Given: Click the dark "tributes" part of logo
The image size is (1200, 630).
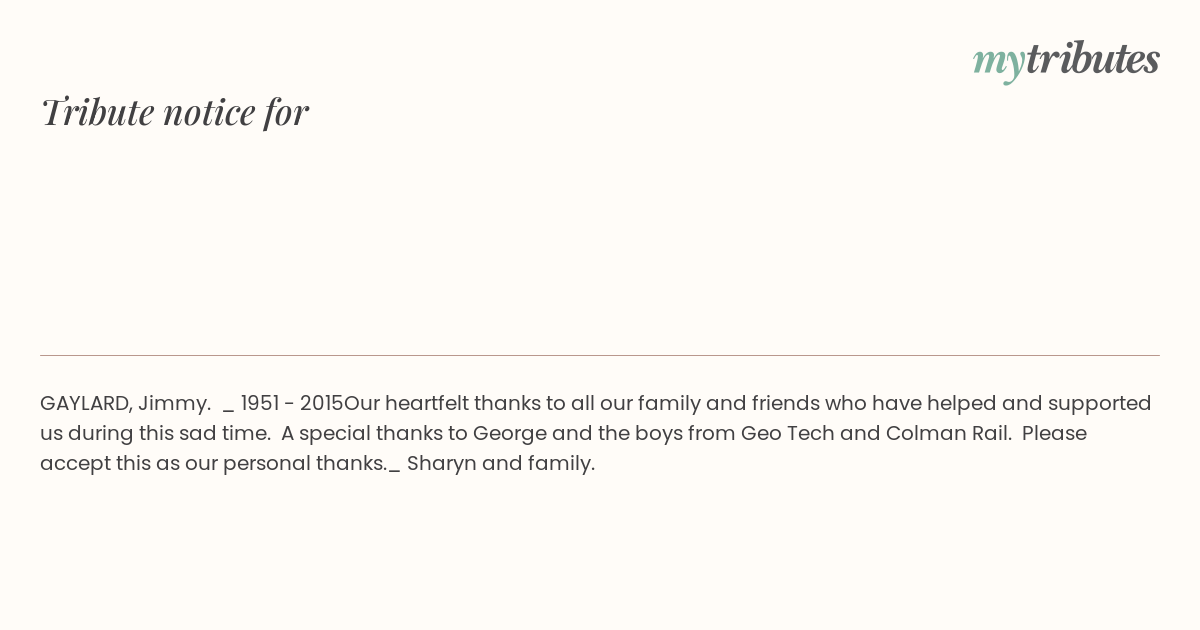Looking at the screenshot, I should point(1092,58).
